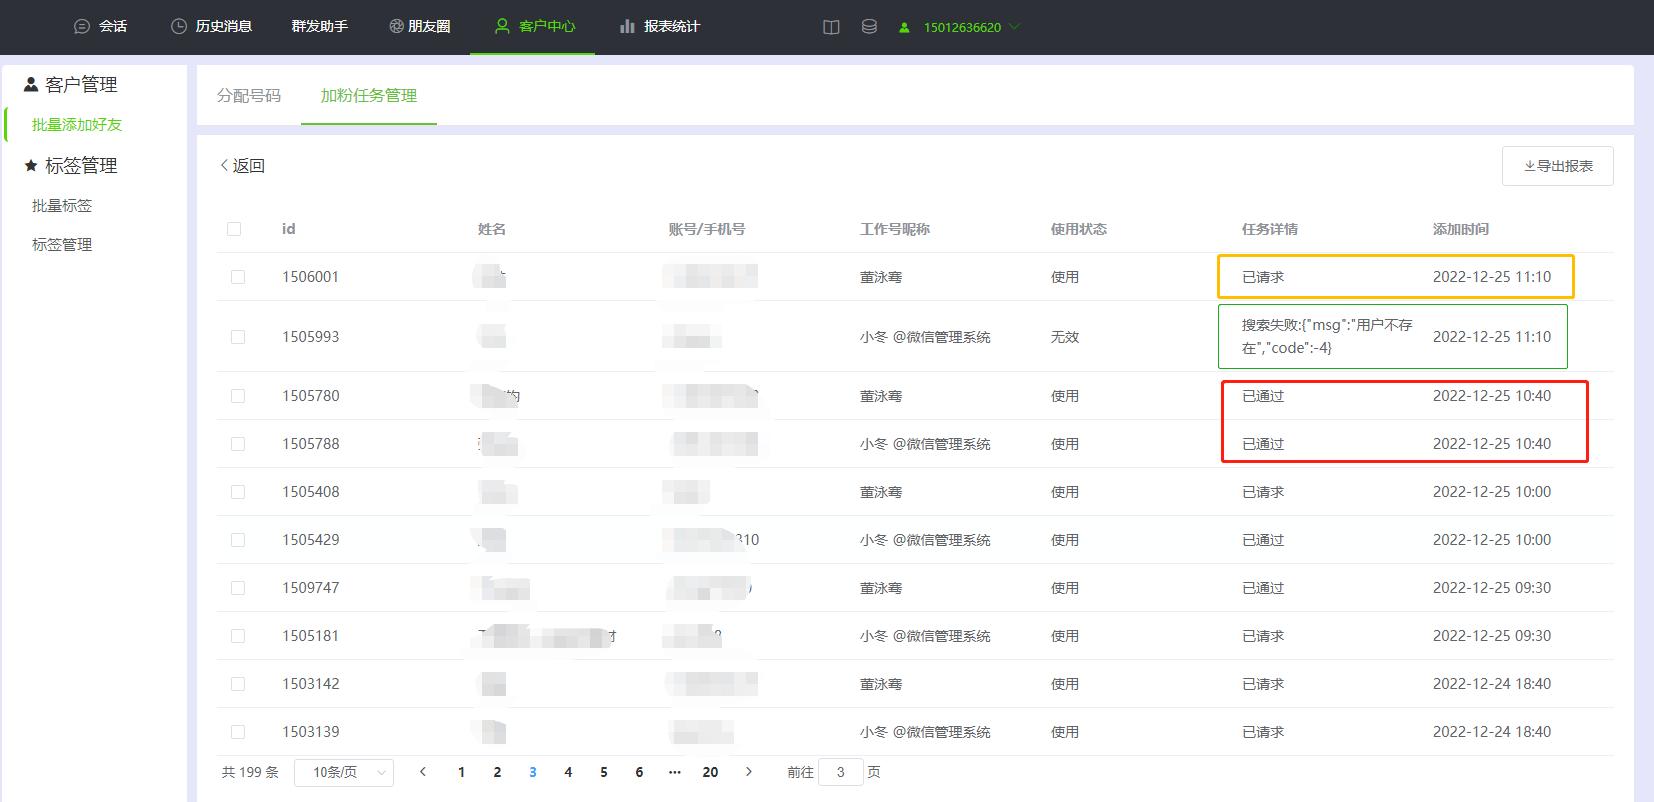1654x802 pixels.
Task: Click time 2022-12-24 18:40 in row 1503139
Action: (1492, 732)
